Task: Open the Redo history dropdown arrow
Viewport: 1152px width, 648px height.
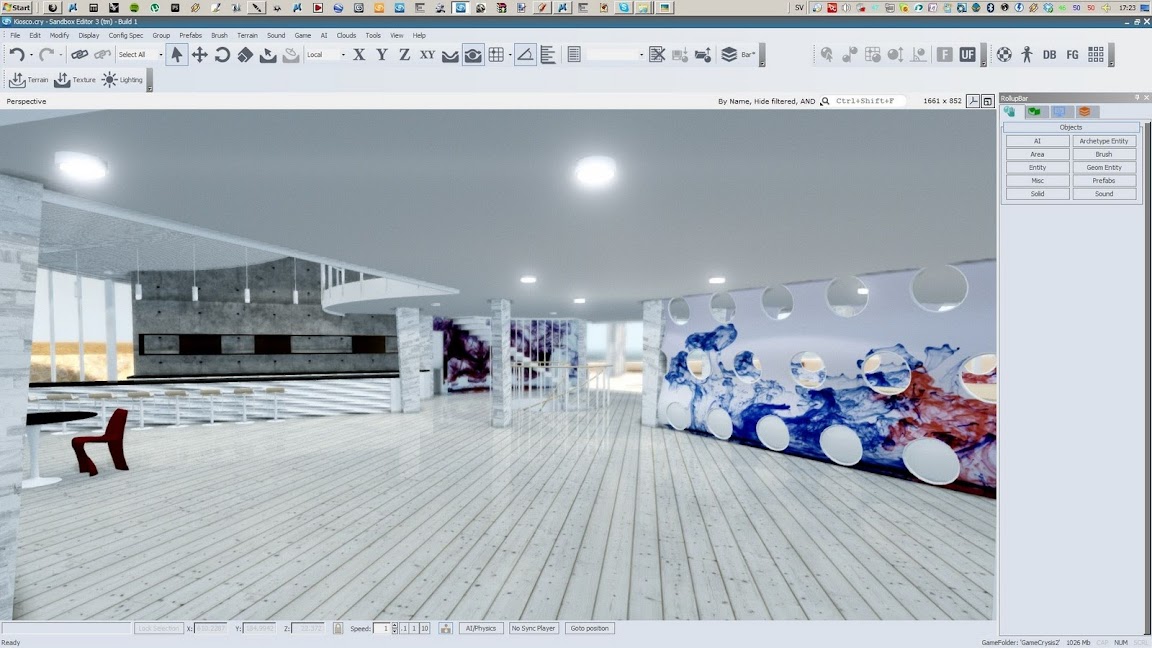Action: click(x=60, y=55)
